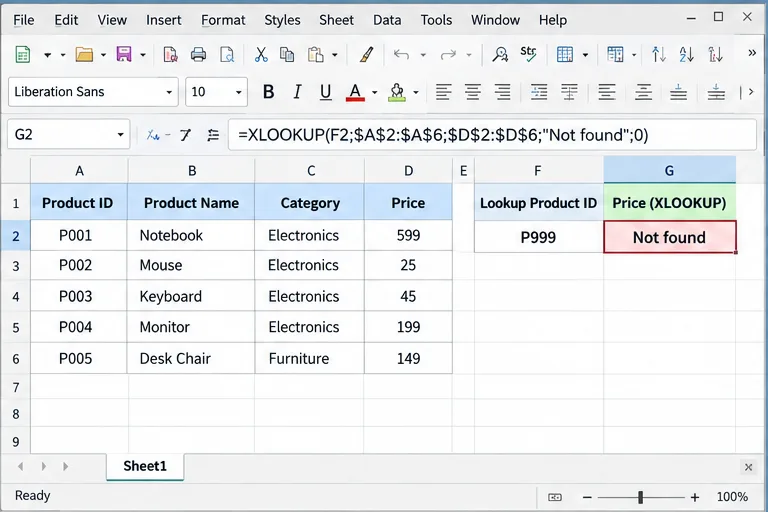Align cell content to bottom

[x=678, y=92]
